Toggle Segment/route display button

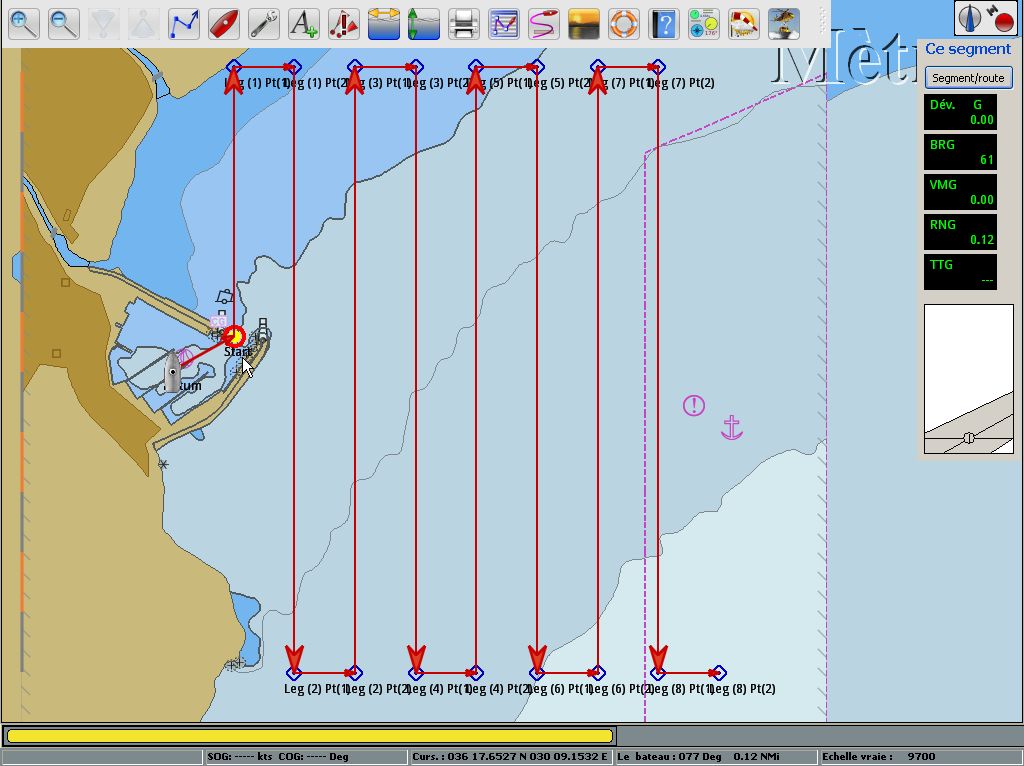[x=968, y=78]
